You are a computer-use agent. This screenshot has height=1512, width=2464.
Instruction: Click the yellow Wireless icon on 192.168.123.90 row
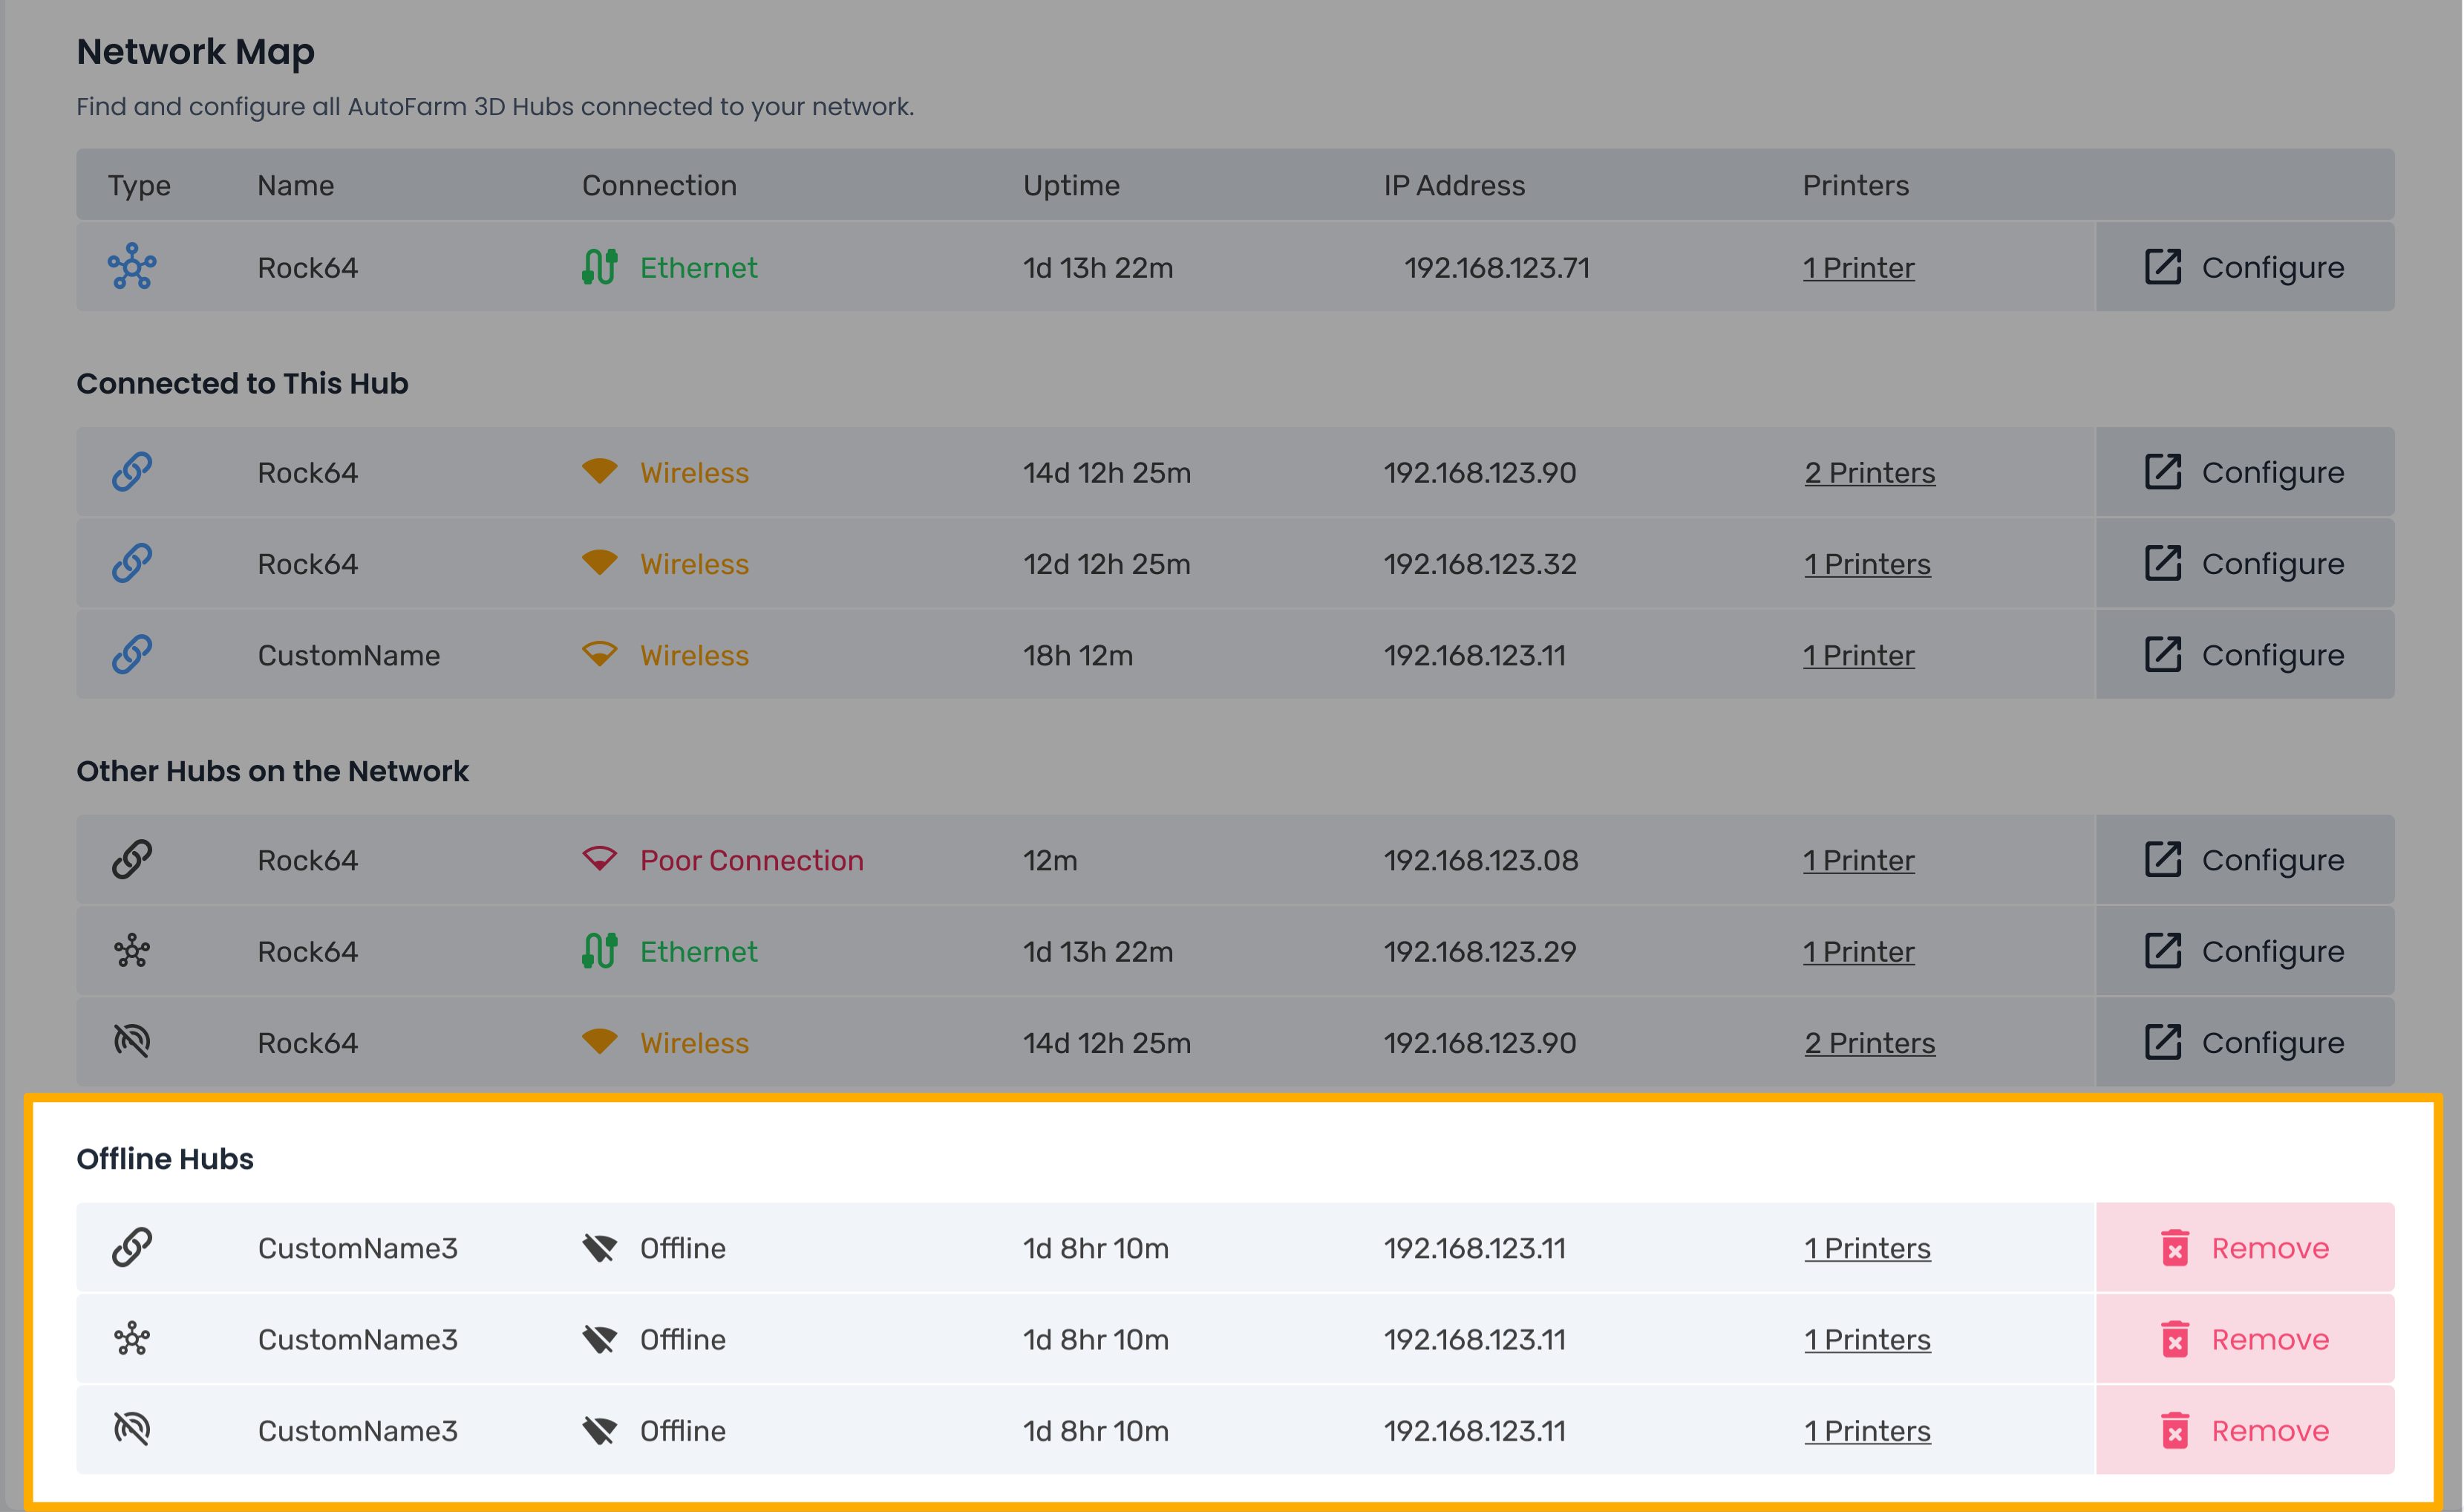(x=600, y=471)
